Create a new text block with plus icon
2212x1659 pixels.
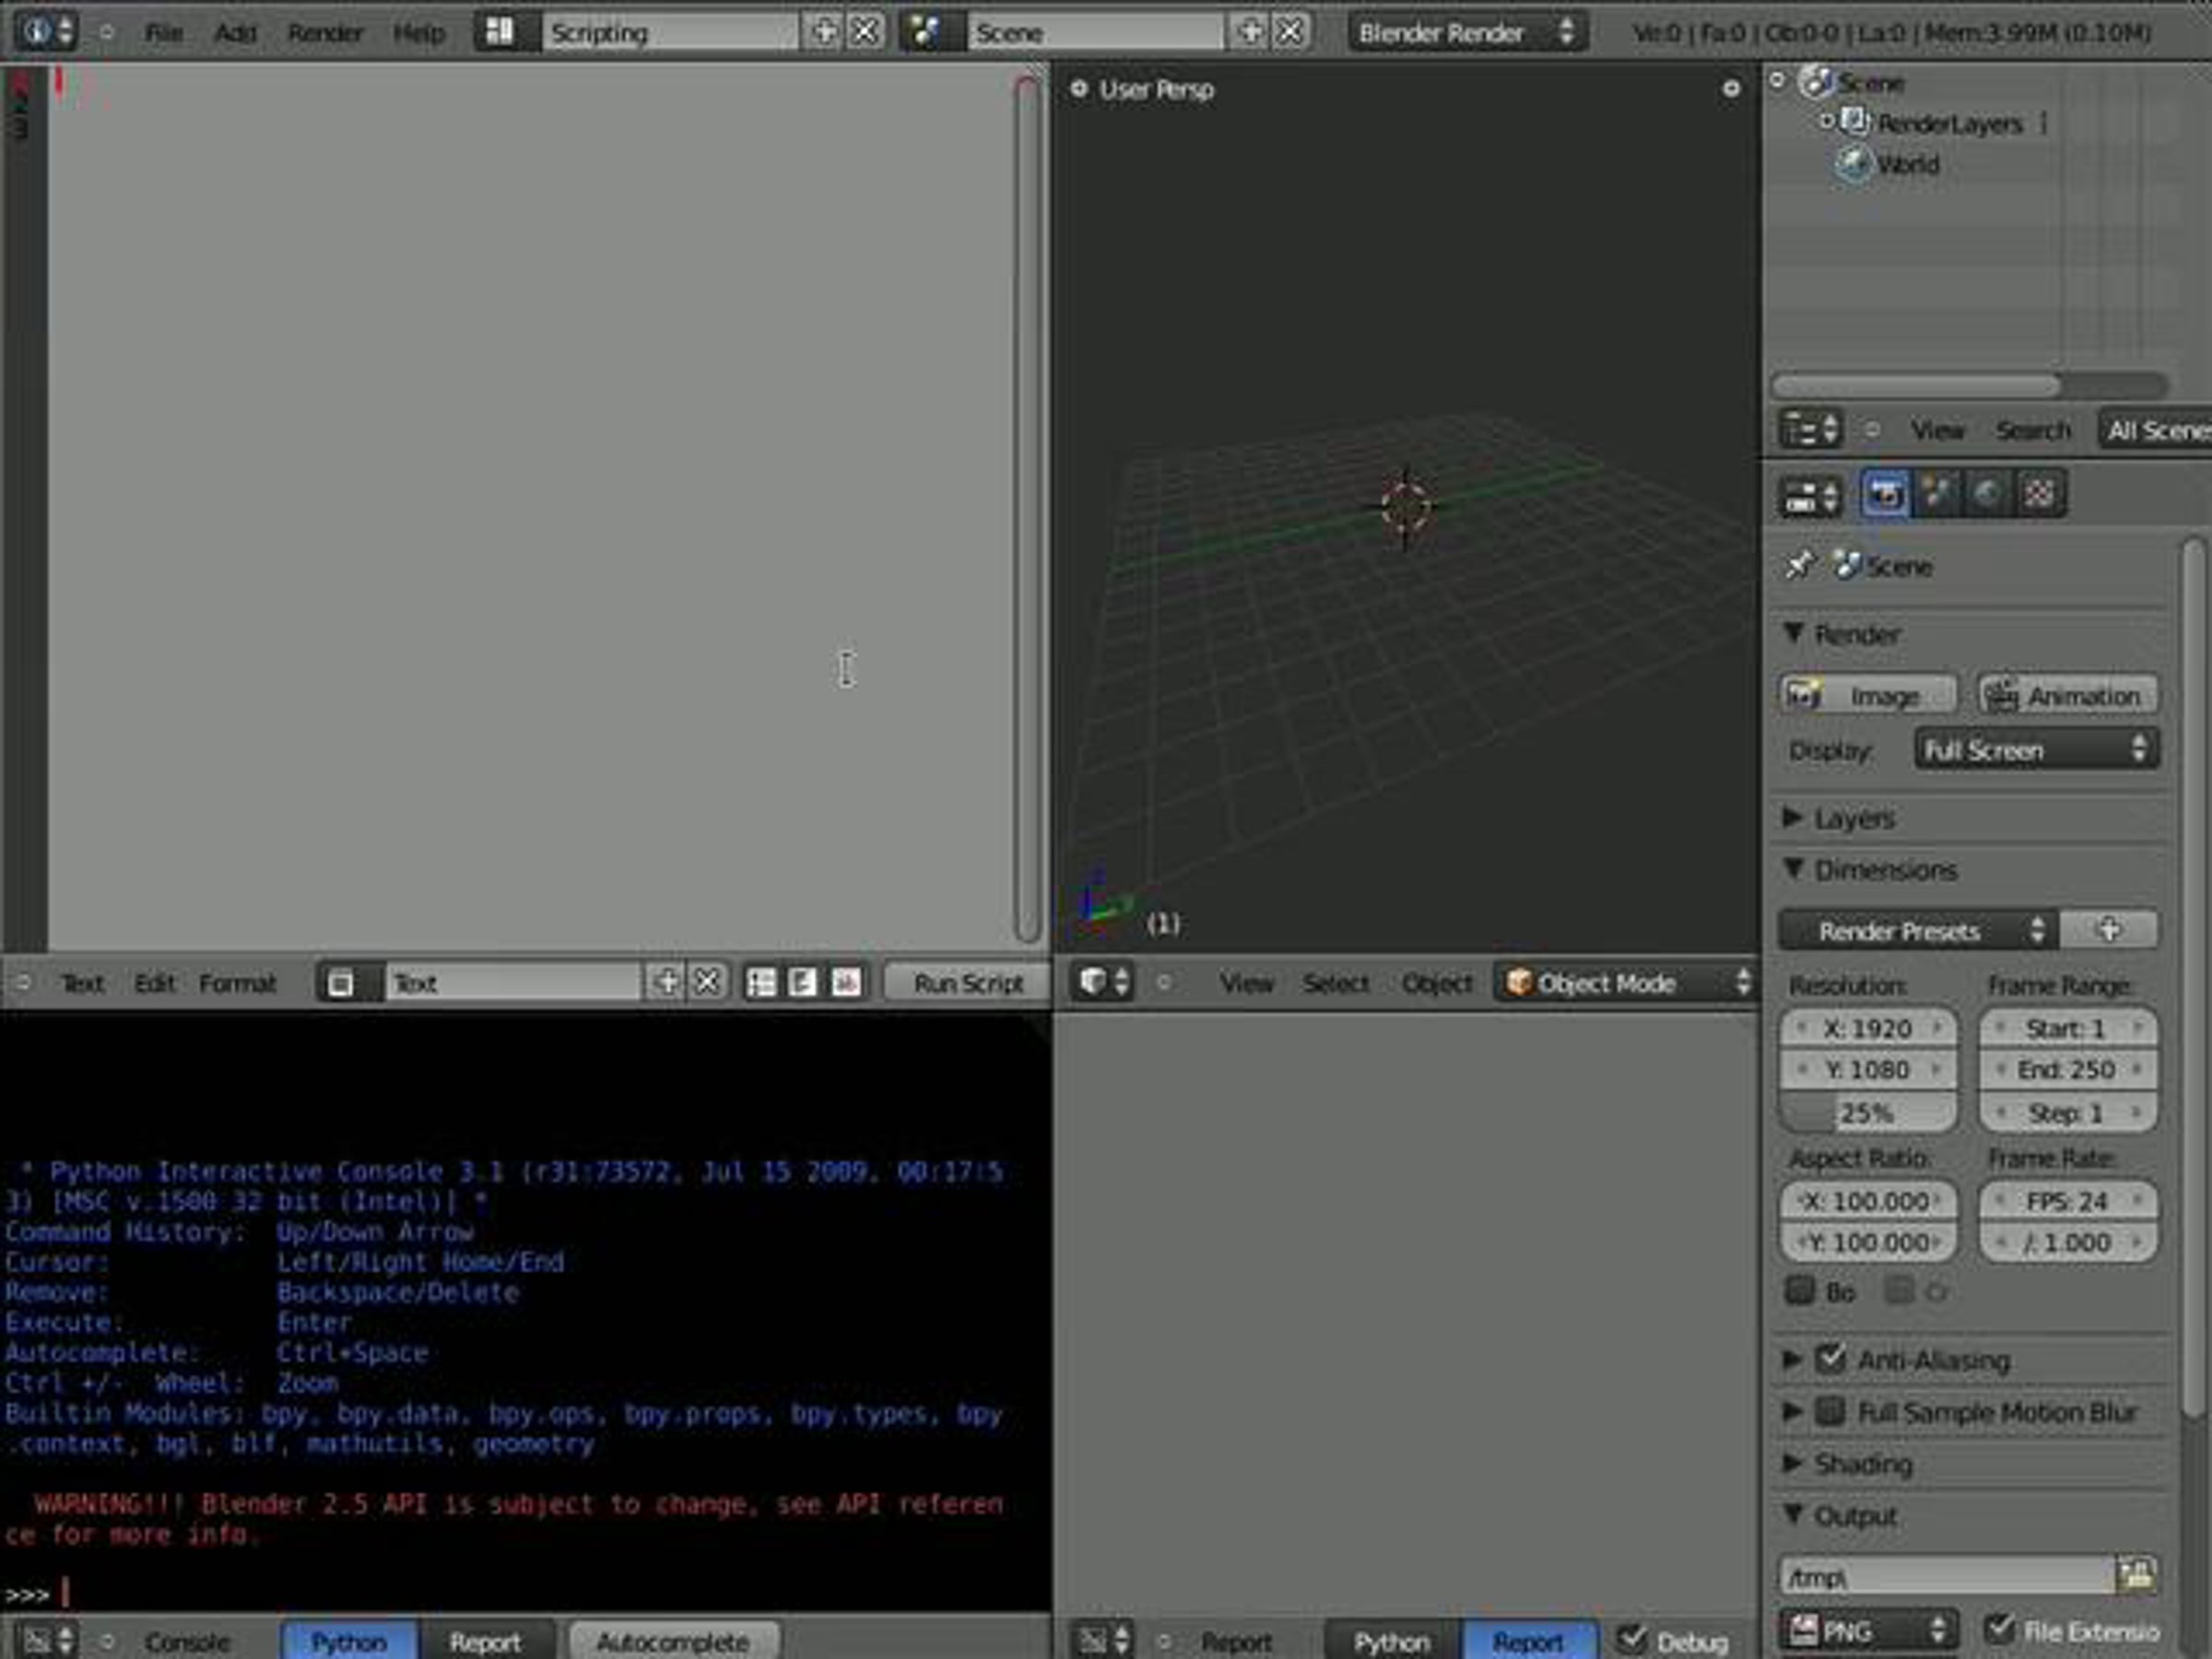(x=667, y=983)
